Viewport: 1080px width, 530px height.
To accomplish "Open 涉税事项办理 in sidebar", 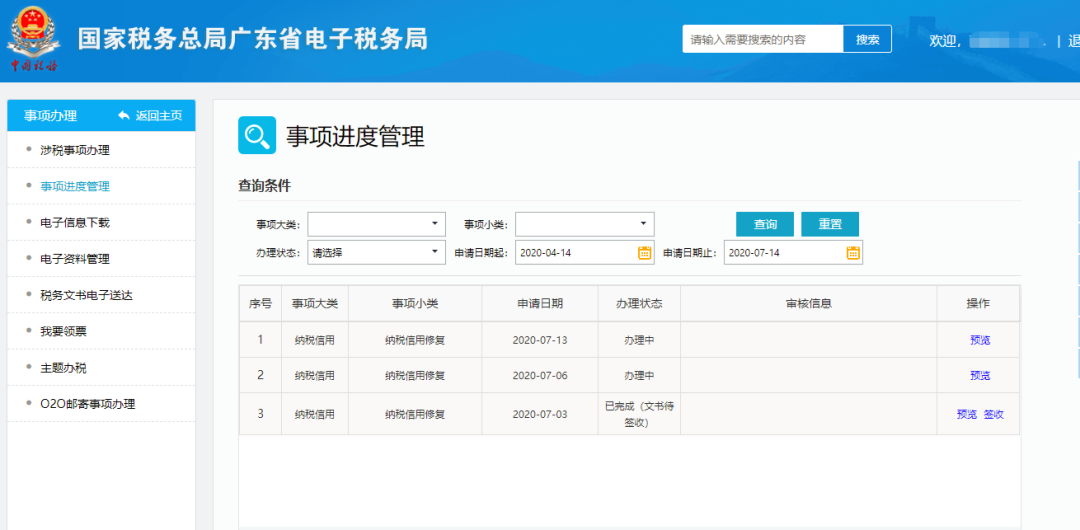I will 75,150.
